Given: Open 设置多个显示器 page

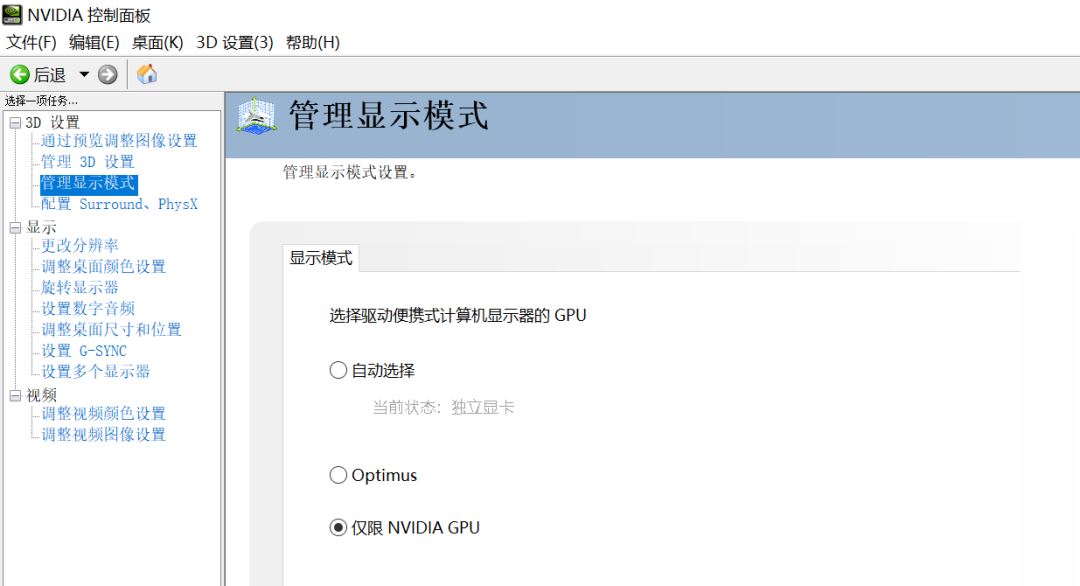Looking at the screenshot, I should tap(96, 372).
